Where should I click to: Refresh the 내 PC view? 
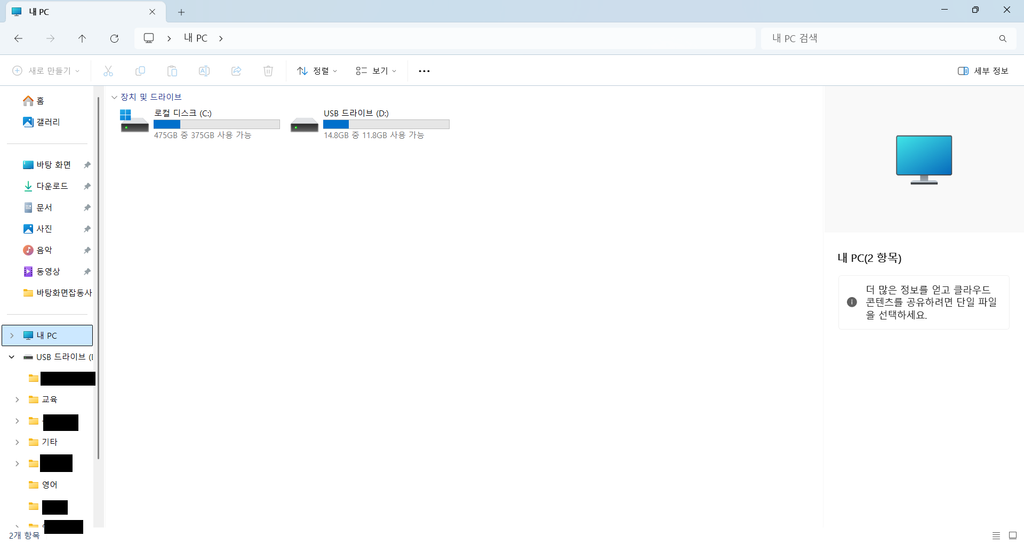tap(114, 39)
